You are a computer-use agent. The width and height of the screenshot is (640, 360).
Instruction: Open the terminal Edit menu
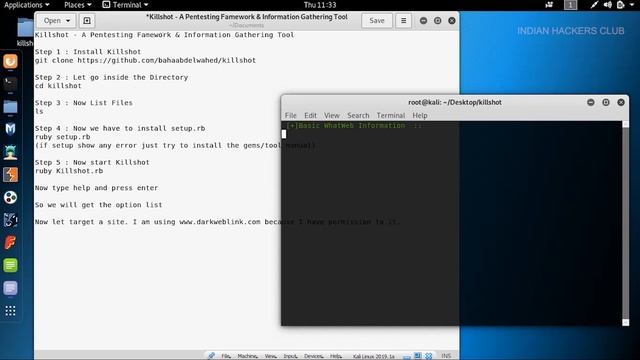click(310, 116)
